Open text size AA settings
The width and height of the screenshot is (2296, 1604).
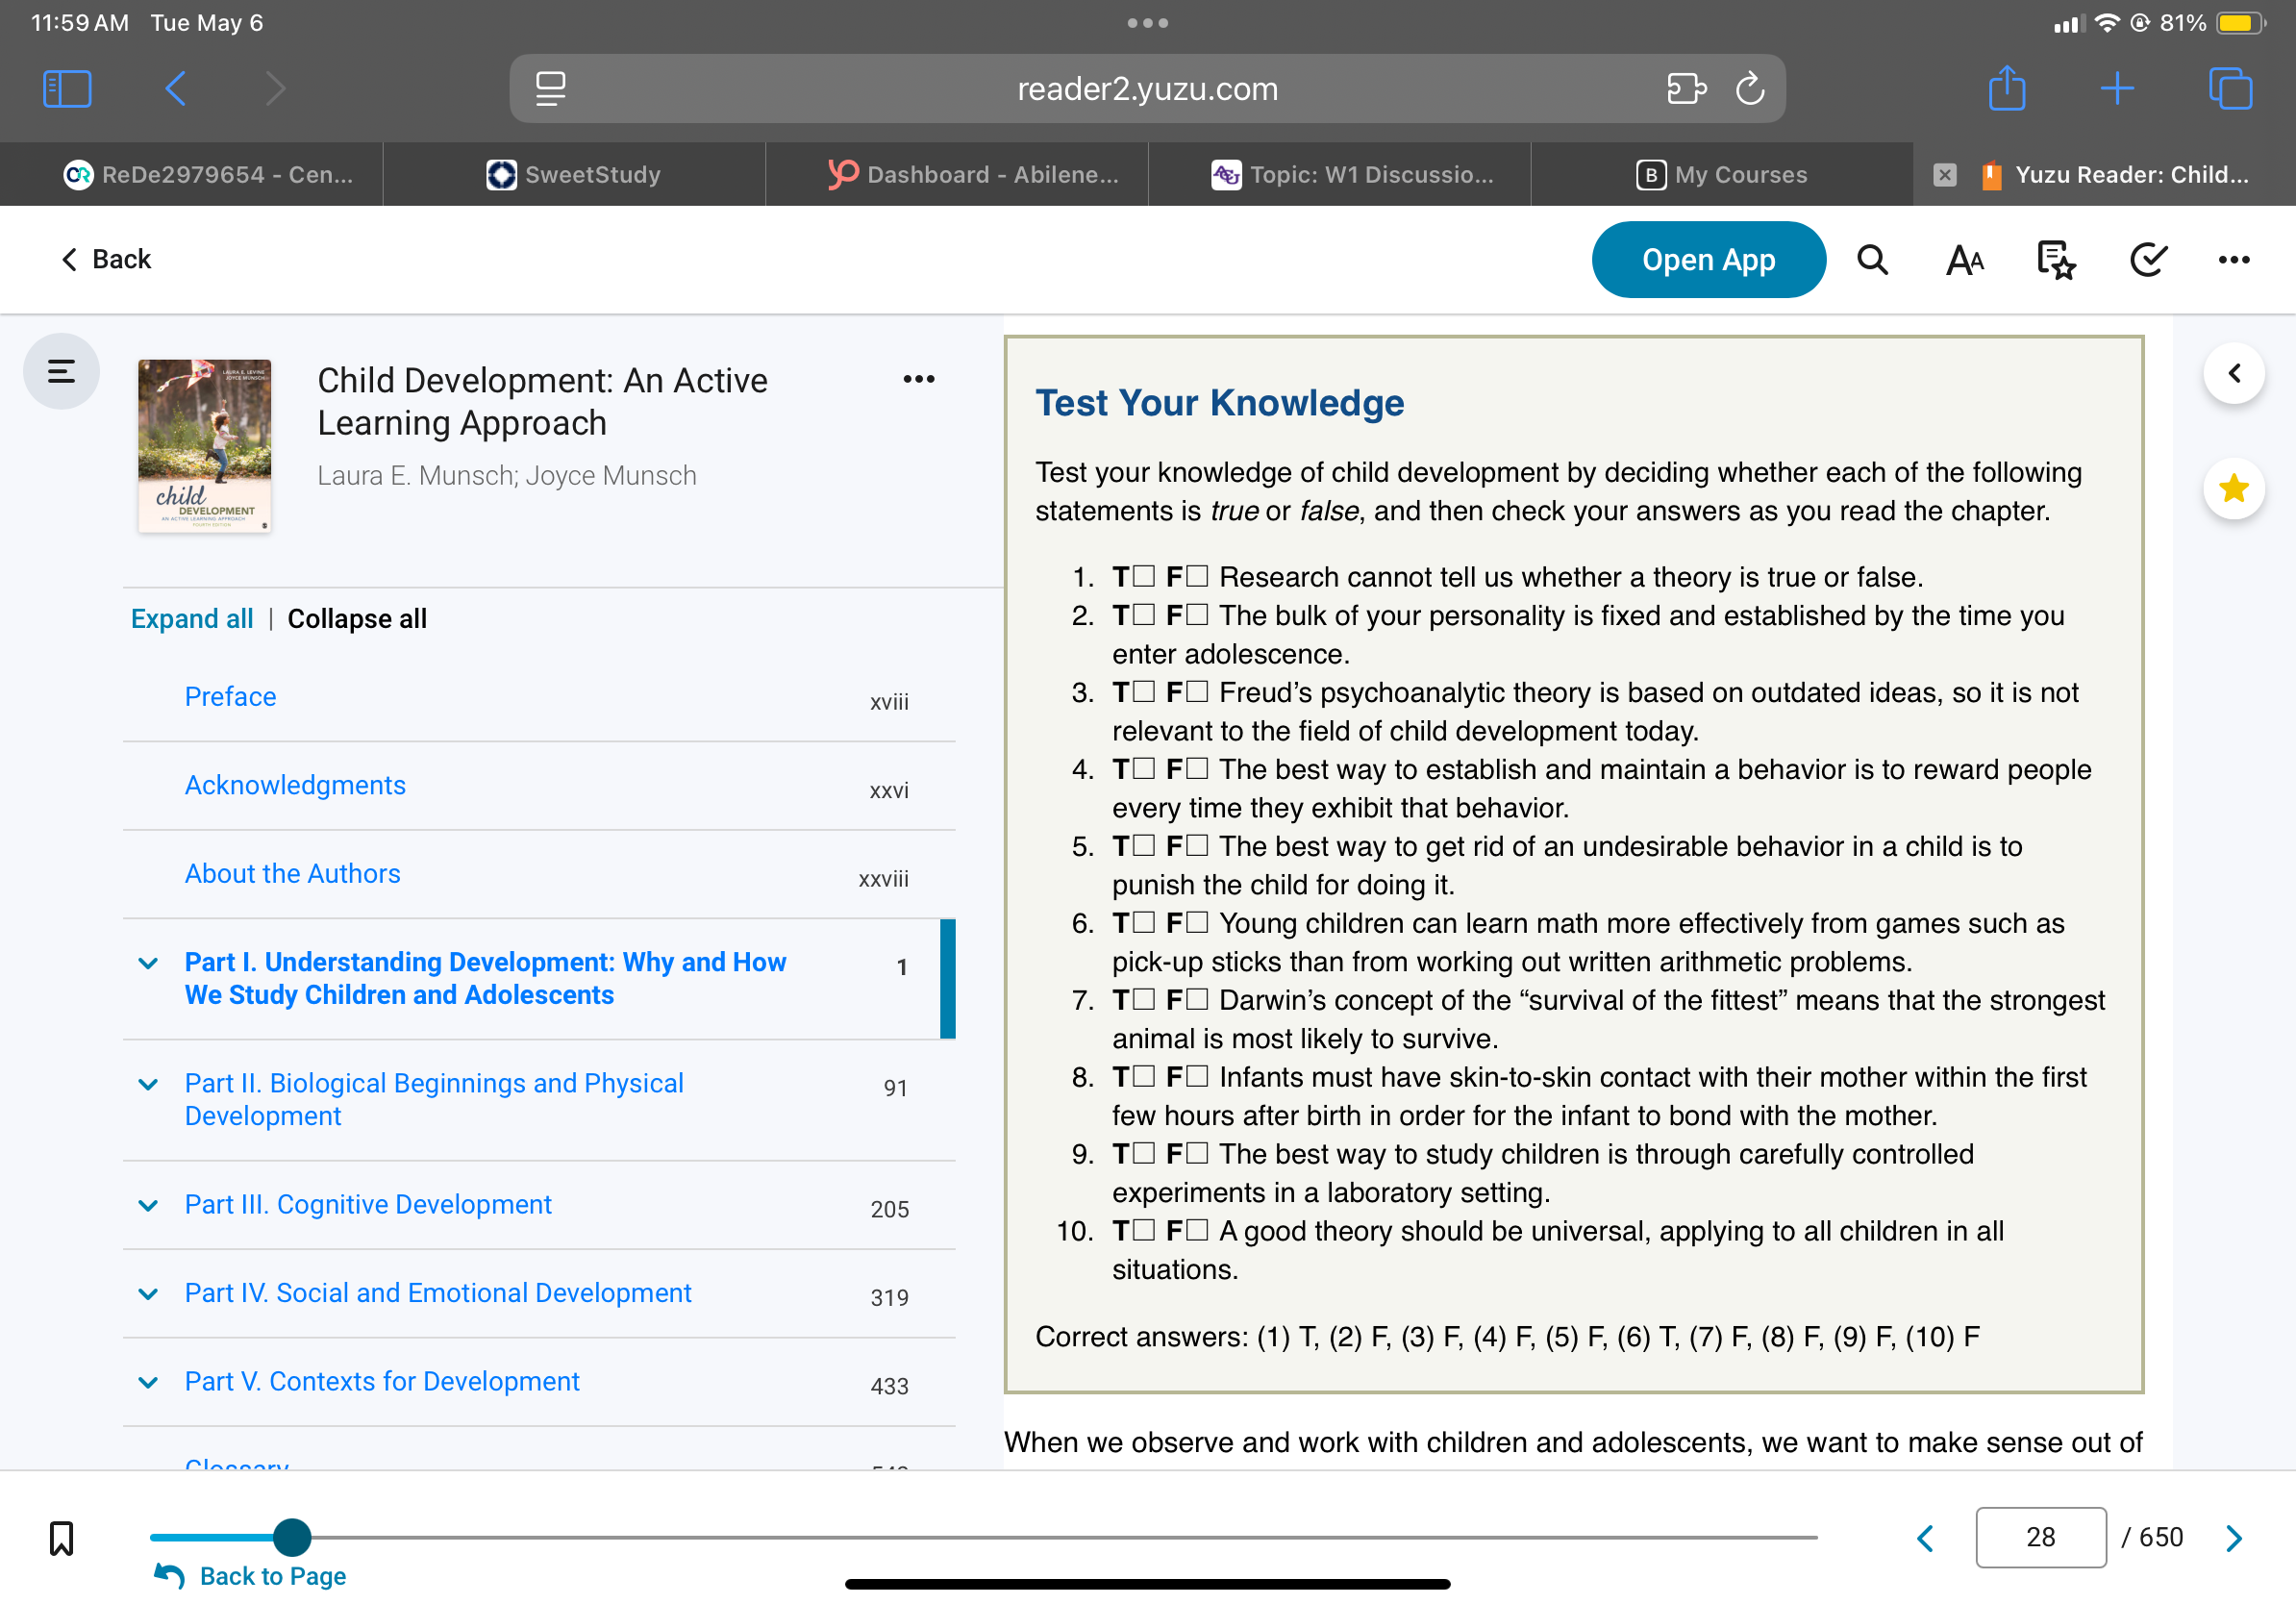[1964, 260]
